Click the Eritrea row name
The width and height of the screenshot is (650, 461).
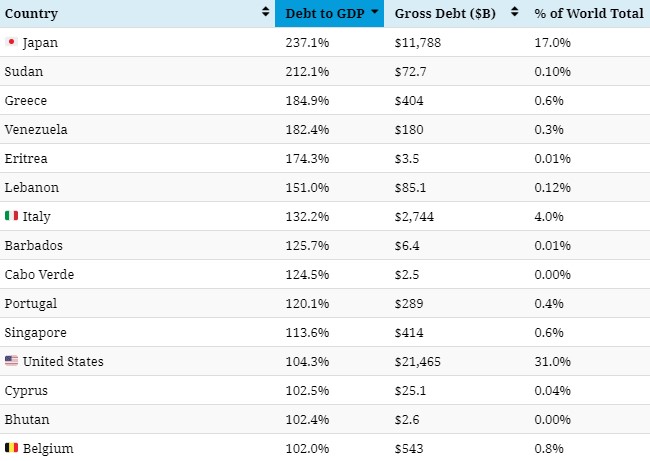click(26, 159)
